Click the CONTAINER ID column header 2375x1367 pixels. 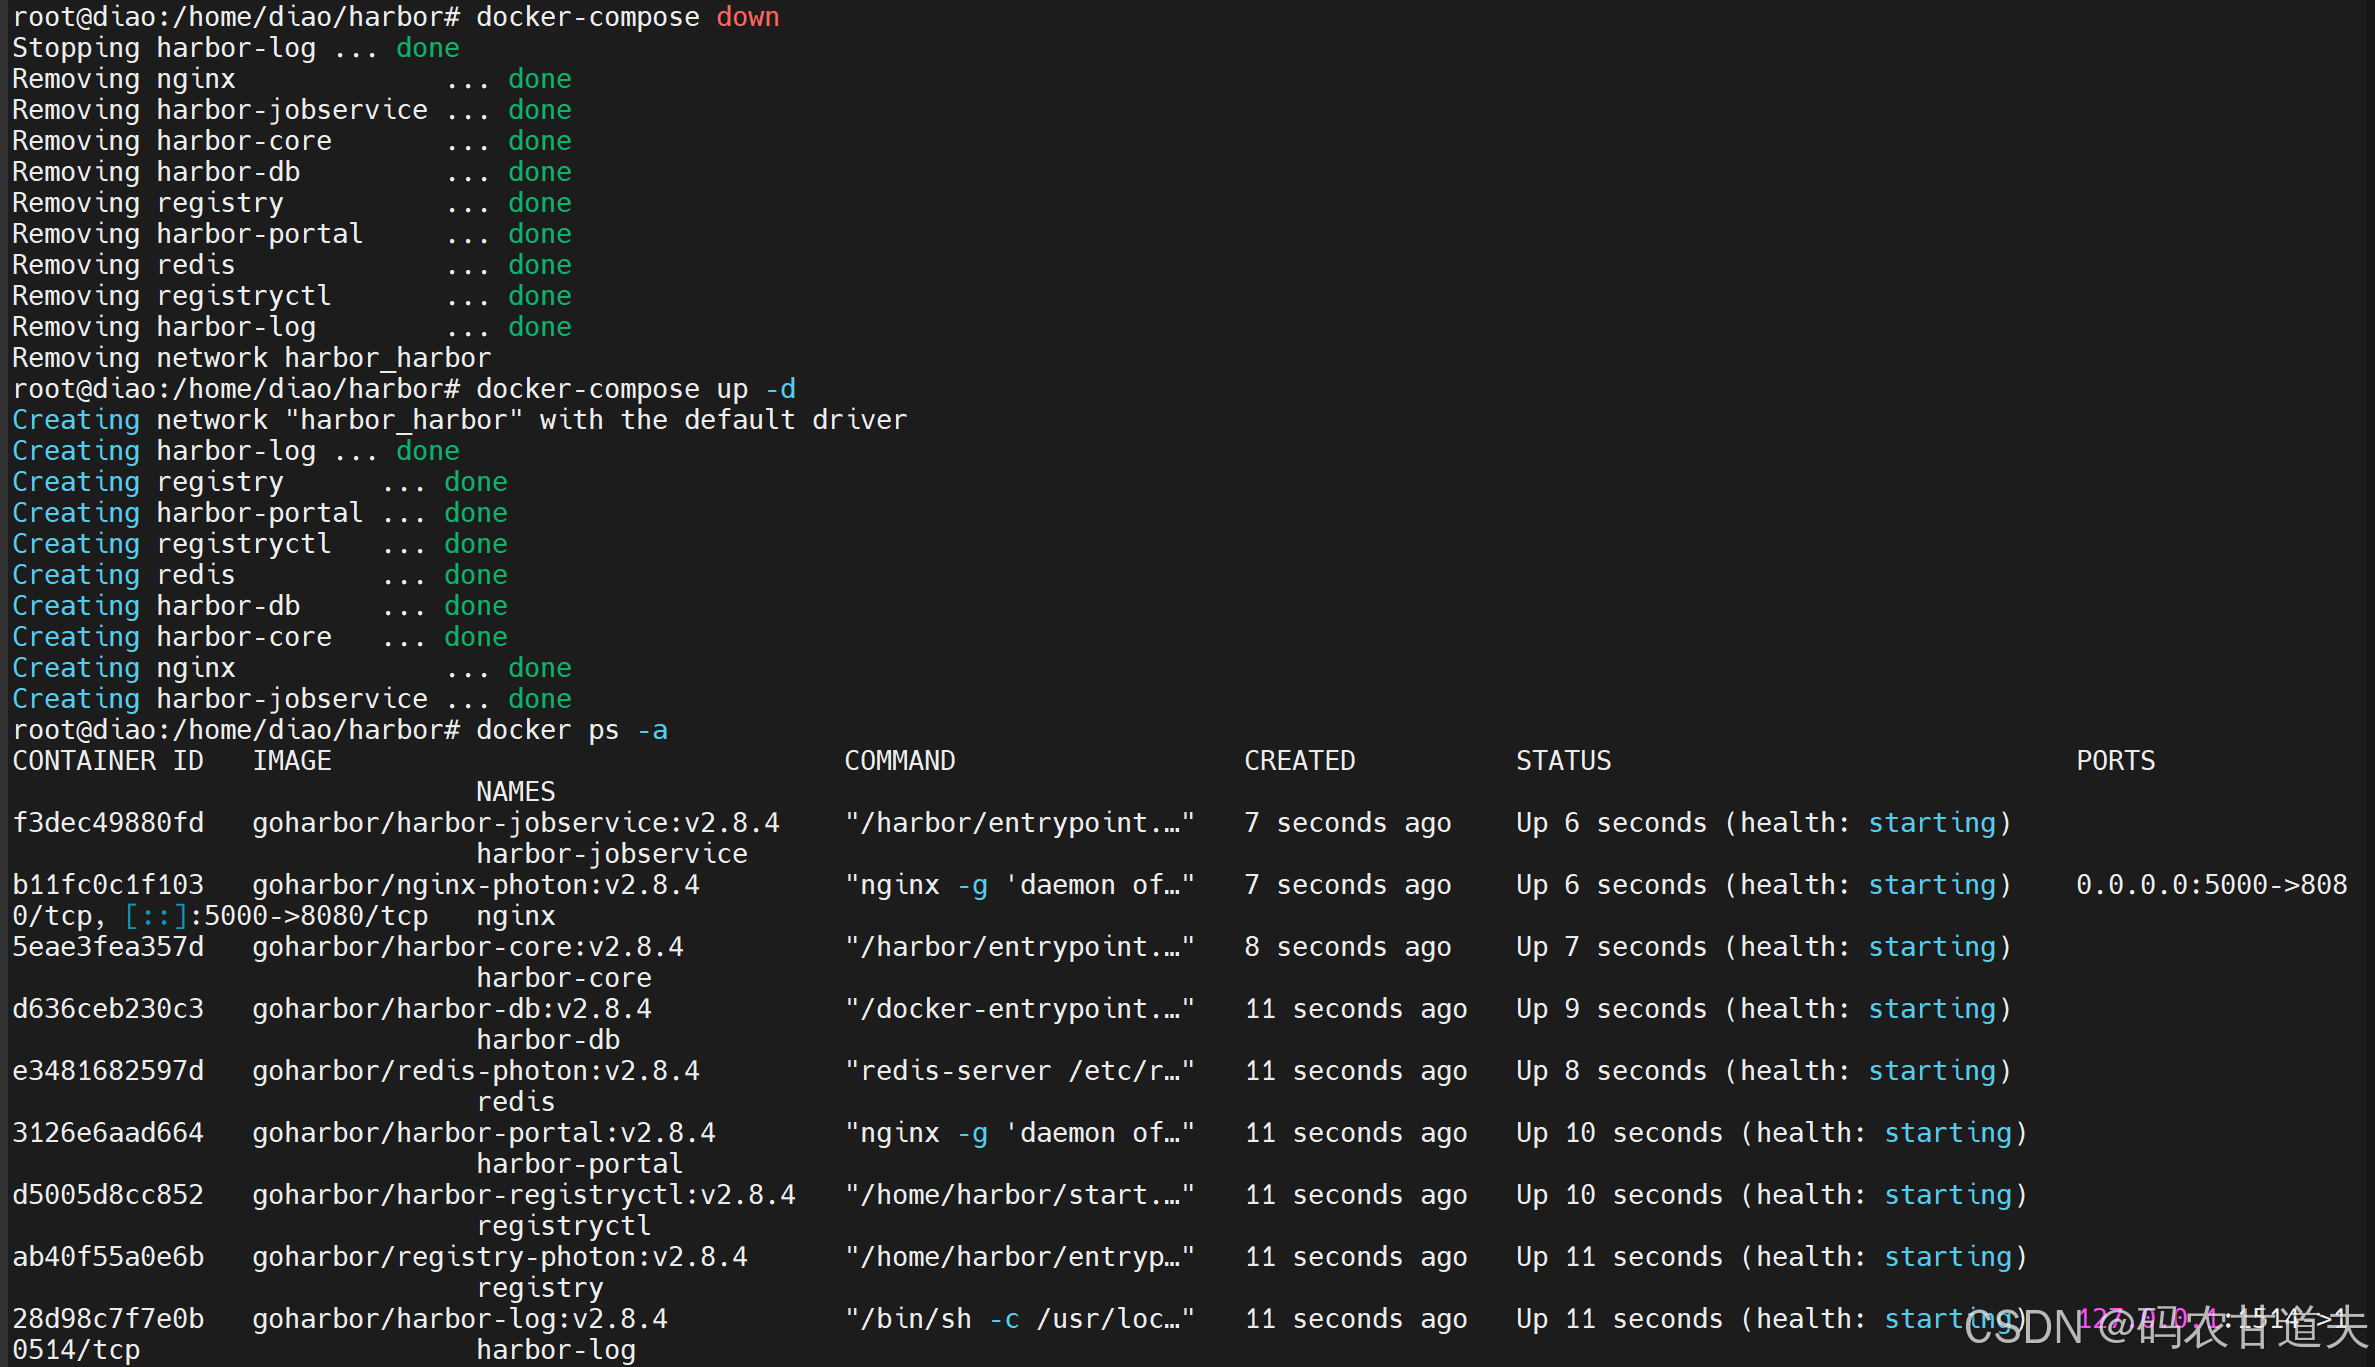pyautogui.click(x=108, y=761)
